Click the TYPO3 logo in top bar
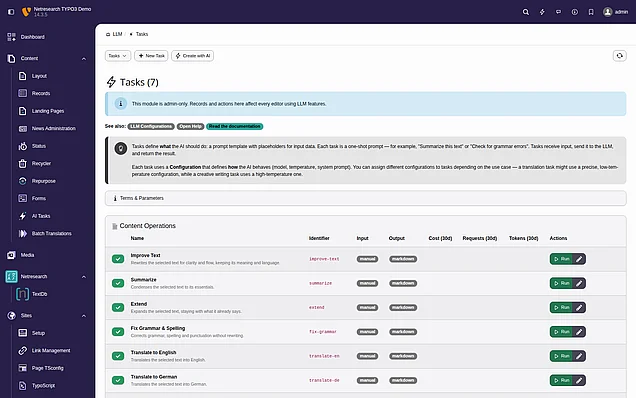This screenshot has width=636, height=398. [26, 12]
